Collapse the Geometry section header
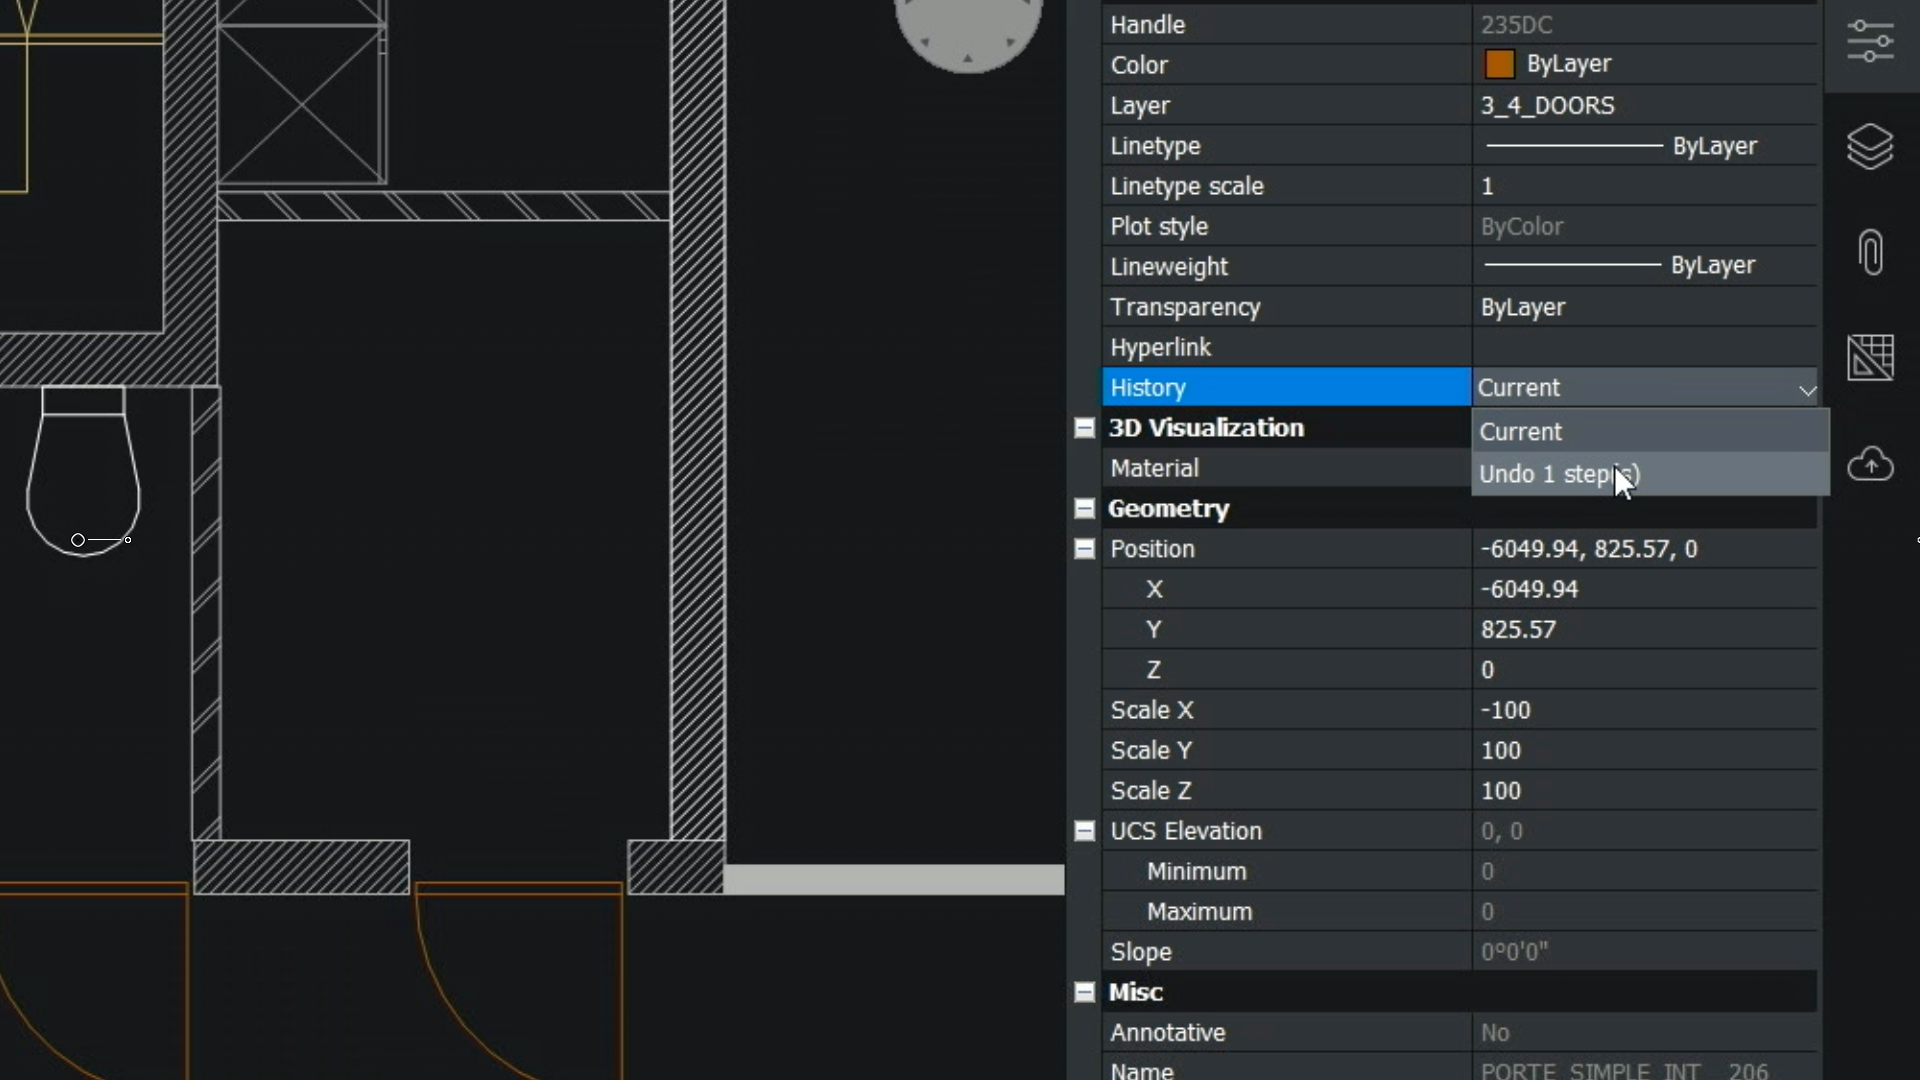Image resolution: width=1920 pixels, height=1080 pixels. (1085, 508)
